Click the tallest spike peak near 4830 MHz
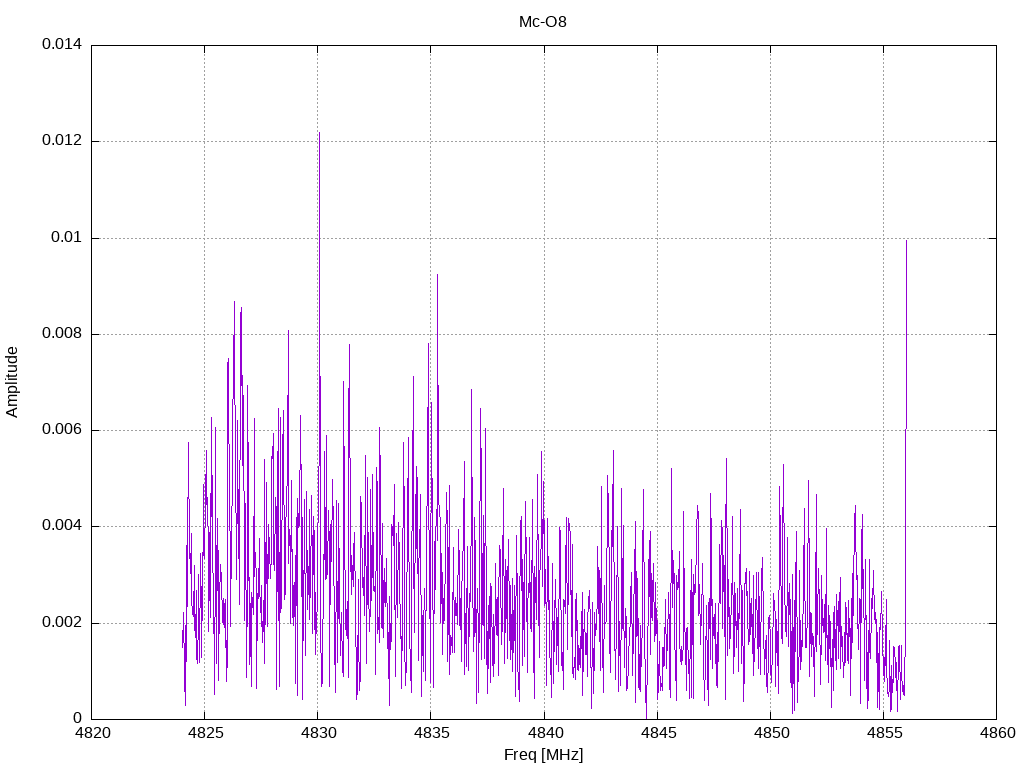Screen dimensions: 1024x768 (x=319, y=133)
